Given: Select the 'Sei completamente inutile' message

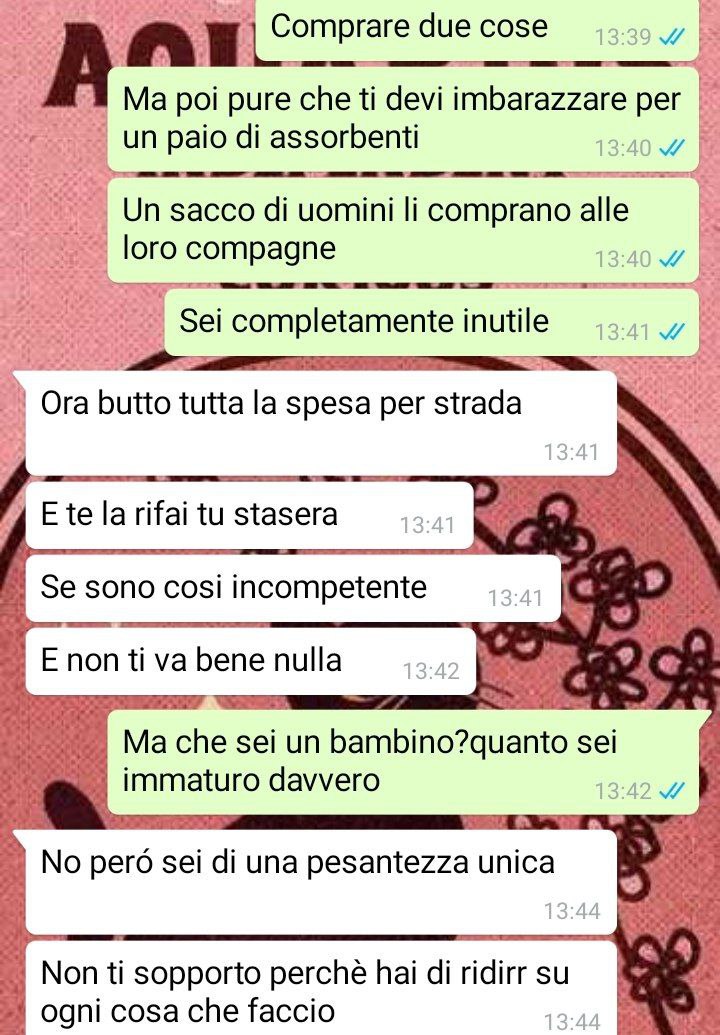Looking at the screenshot, I should [431, 322].
